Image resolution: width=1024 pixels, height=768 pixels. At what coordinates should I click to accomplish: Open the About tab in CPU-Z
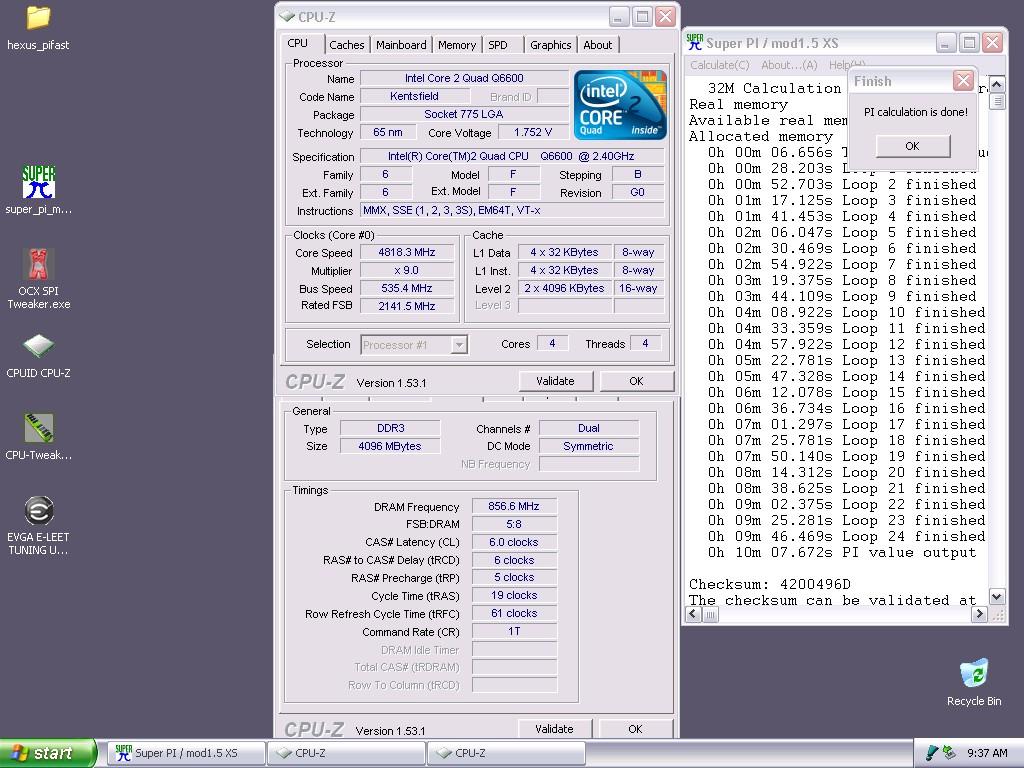tap(598, 45)
